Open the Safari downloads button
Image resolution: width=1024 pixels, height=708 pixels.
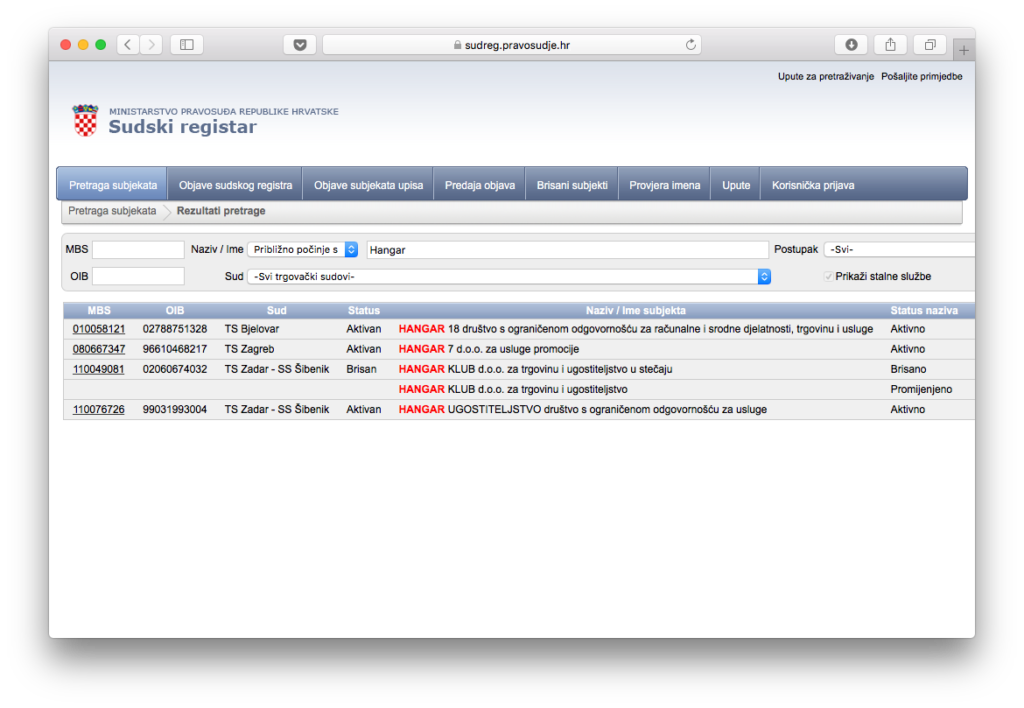point(851,44)
